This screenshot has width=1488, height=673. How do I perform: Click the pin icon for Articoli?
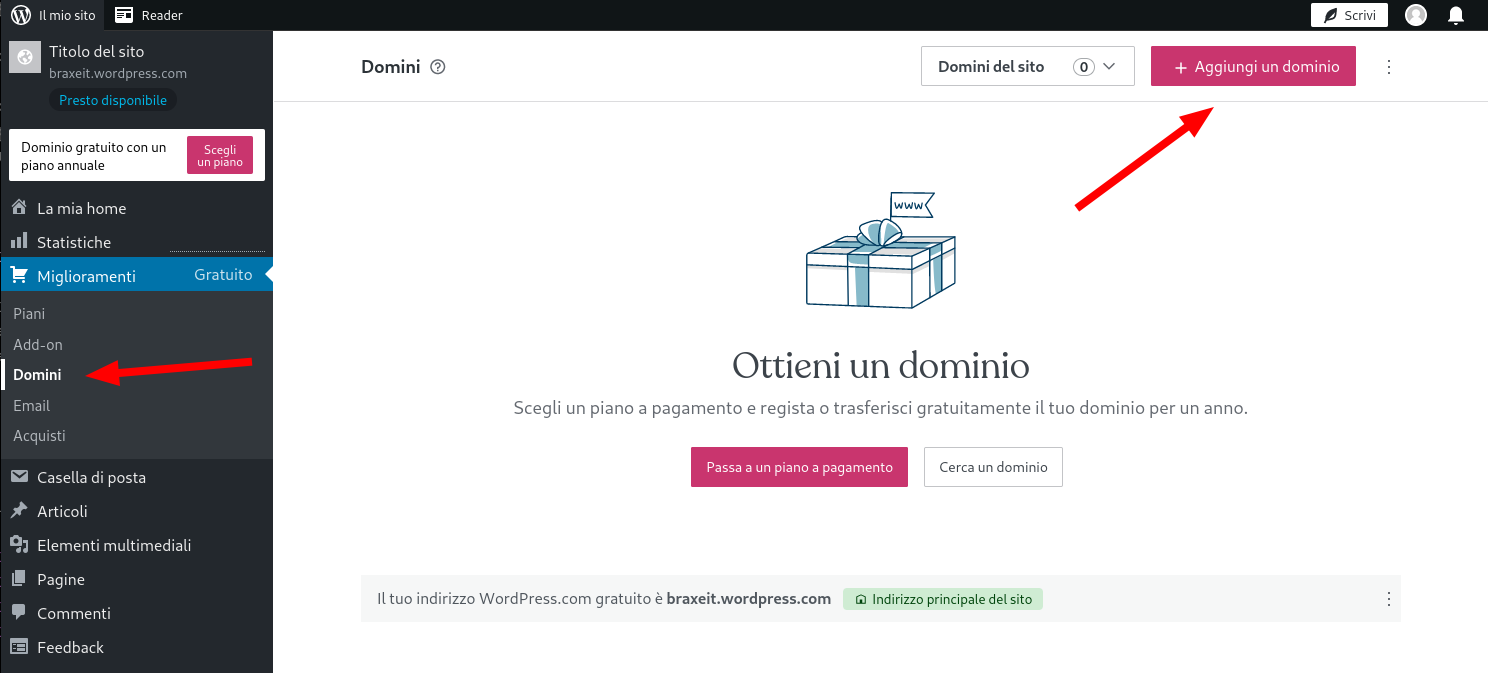point(19,511)
